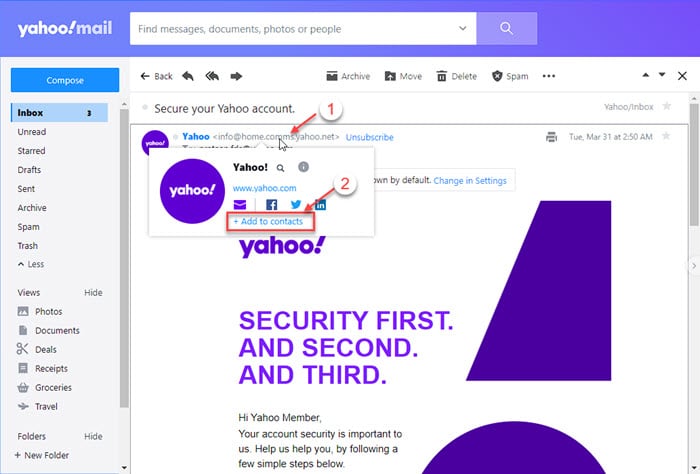Star the conversation next to Yahoo/Inbox
700x474 pixels.
[667, 106]
